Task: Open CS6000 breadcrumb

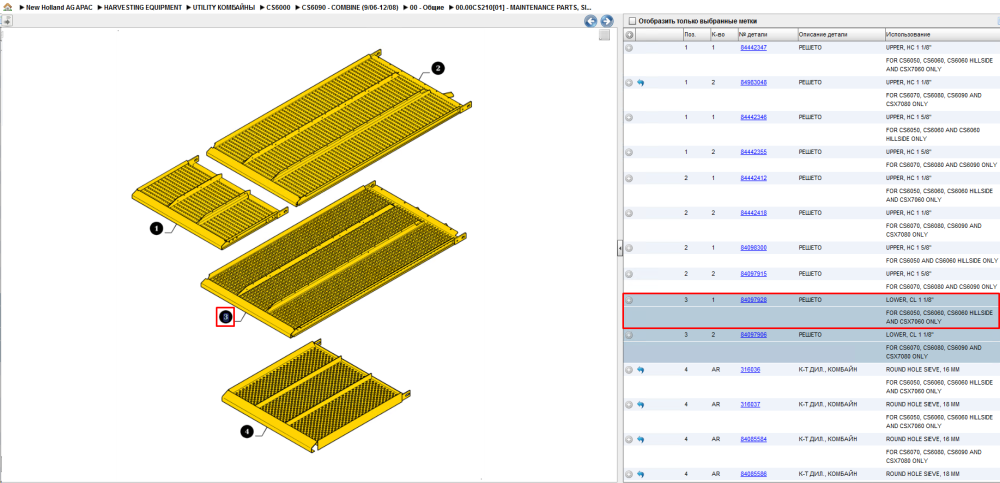Action: pos(279,7)
